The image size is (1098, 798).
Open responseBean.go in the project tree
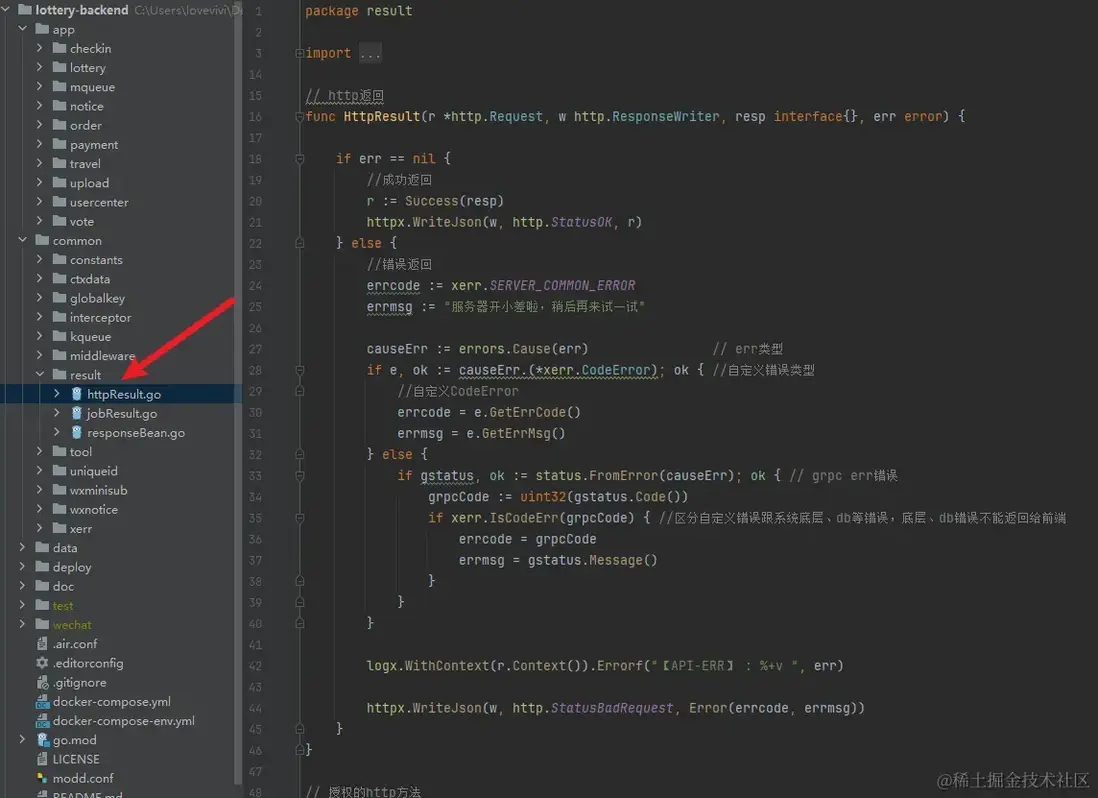coord(136,433)
